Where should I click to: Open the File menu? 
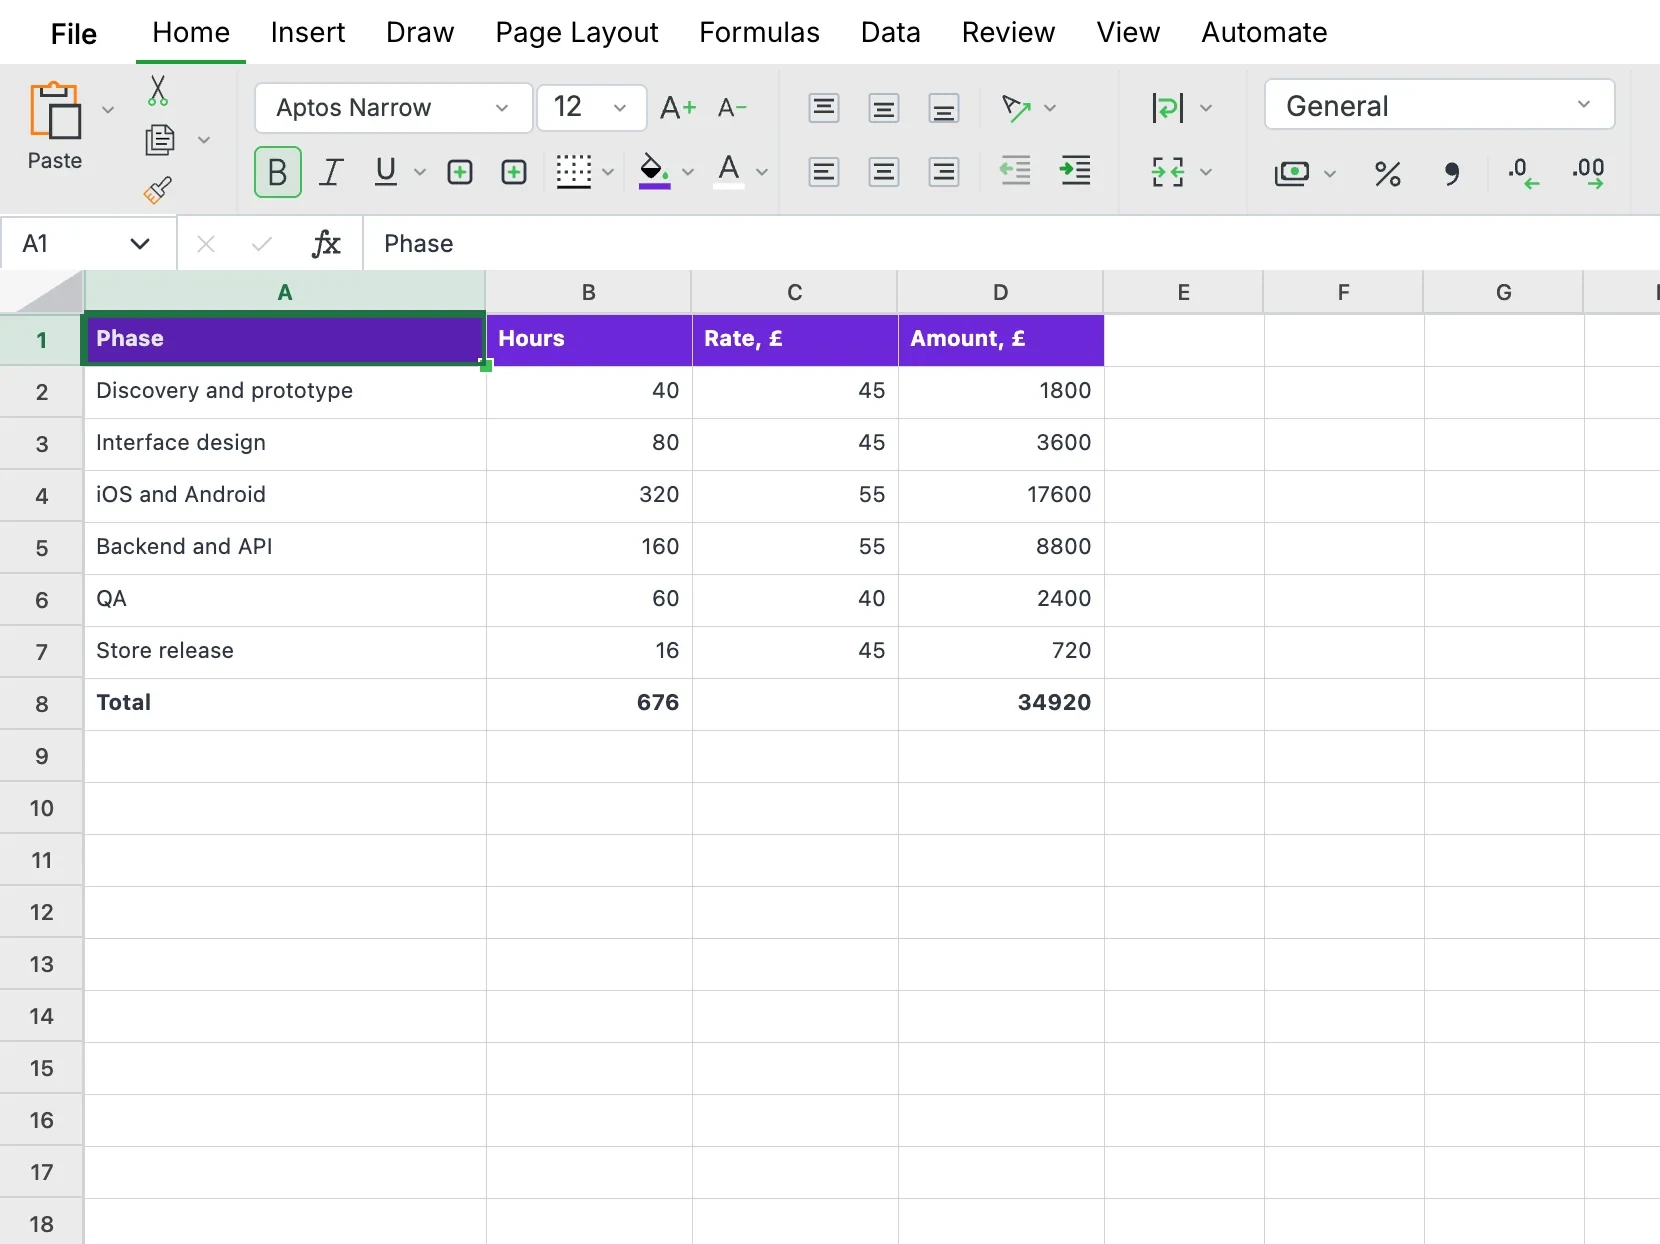point(74,34)
